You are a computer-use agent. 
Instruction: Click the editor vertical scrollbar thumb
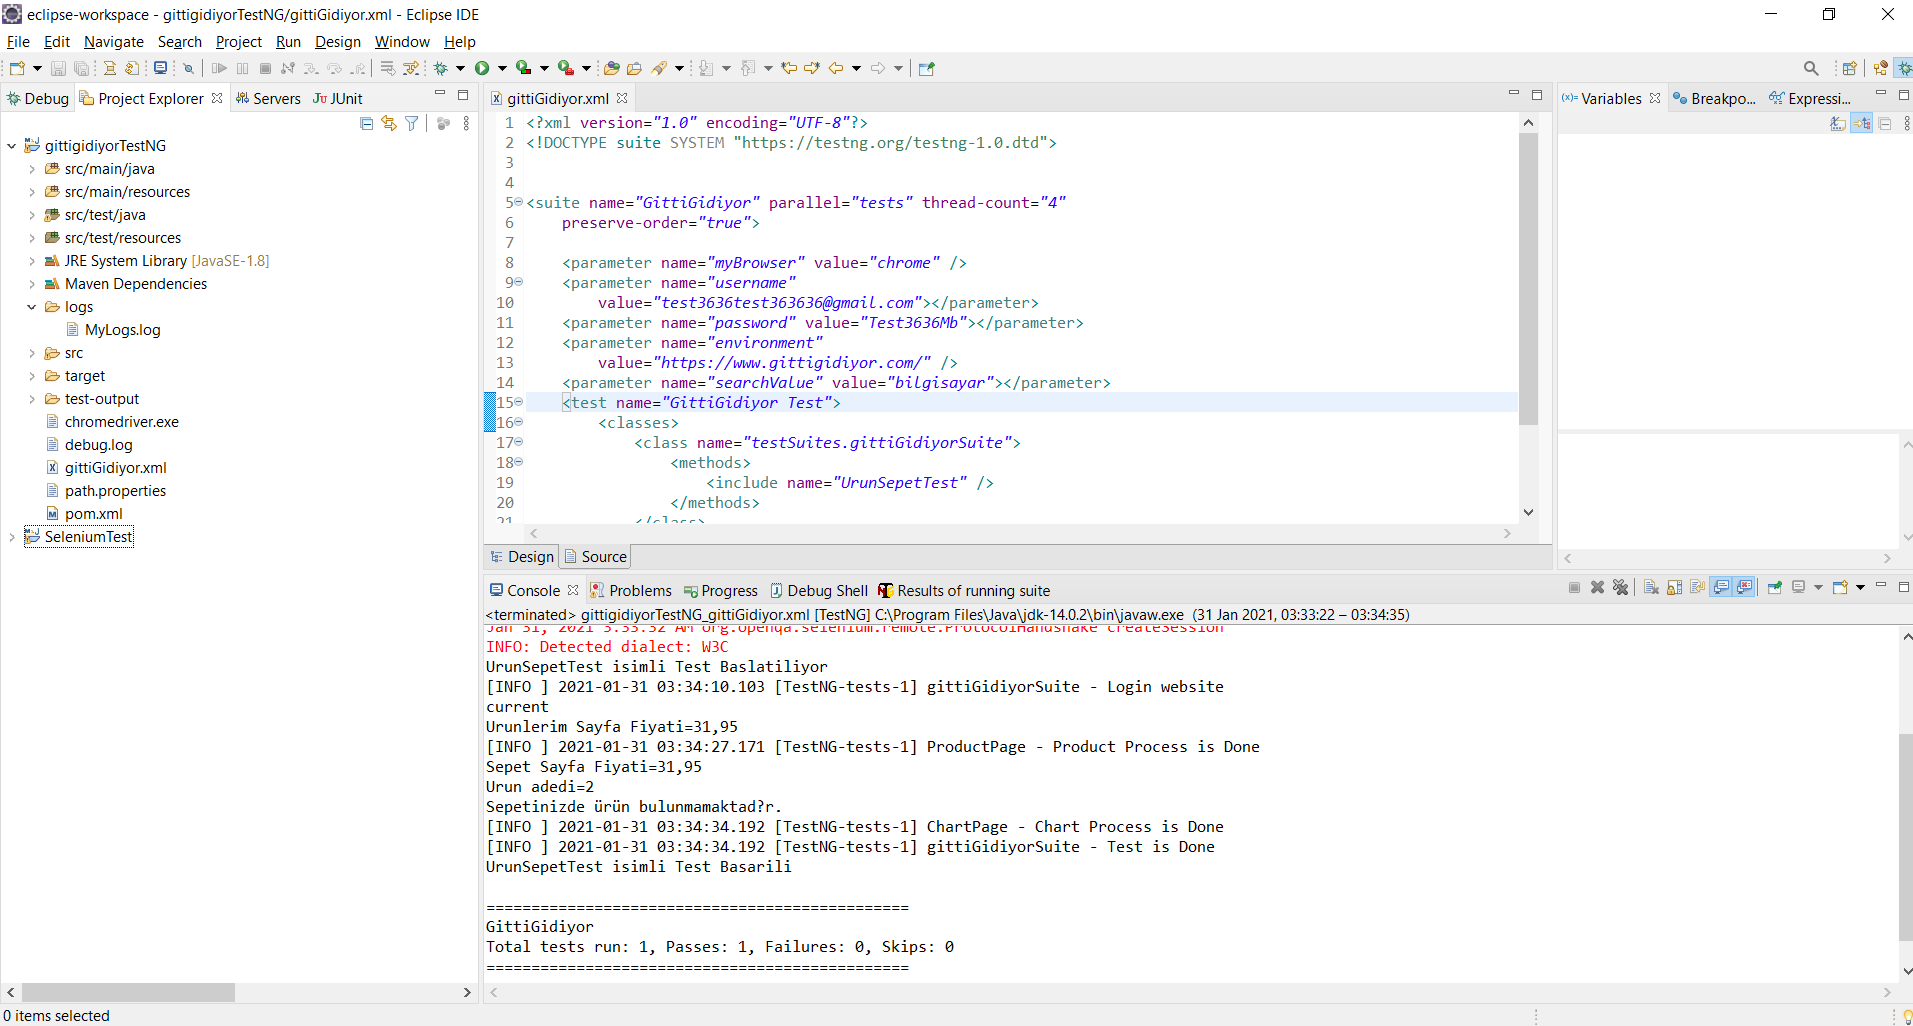pyautogui.click(x=1528, y=278)
